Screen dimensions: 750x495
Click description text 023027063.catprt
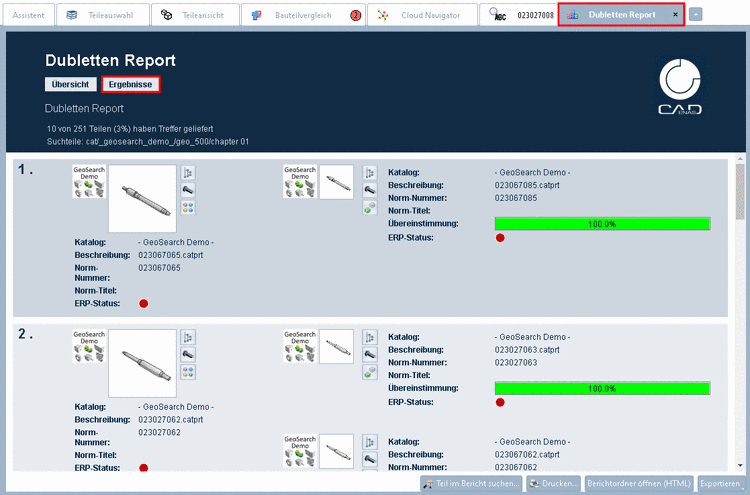[x=527, y=350]
